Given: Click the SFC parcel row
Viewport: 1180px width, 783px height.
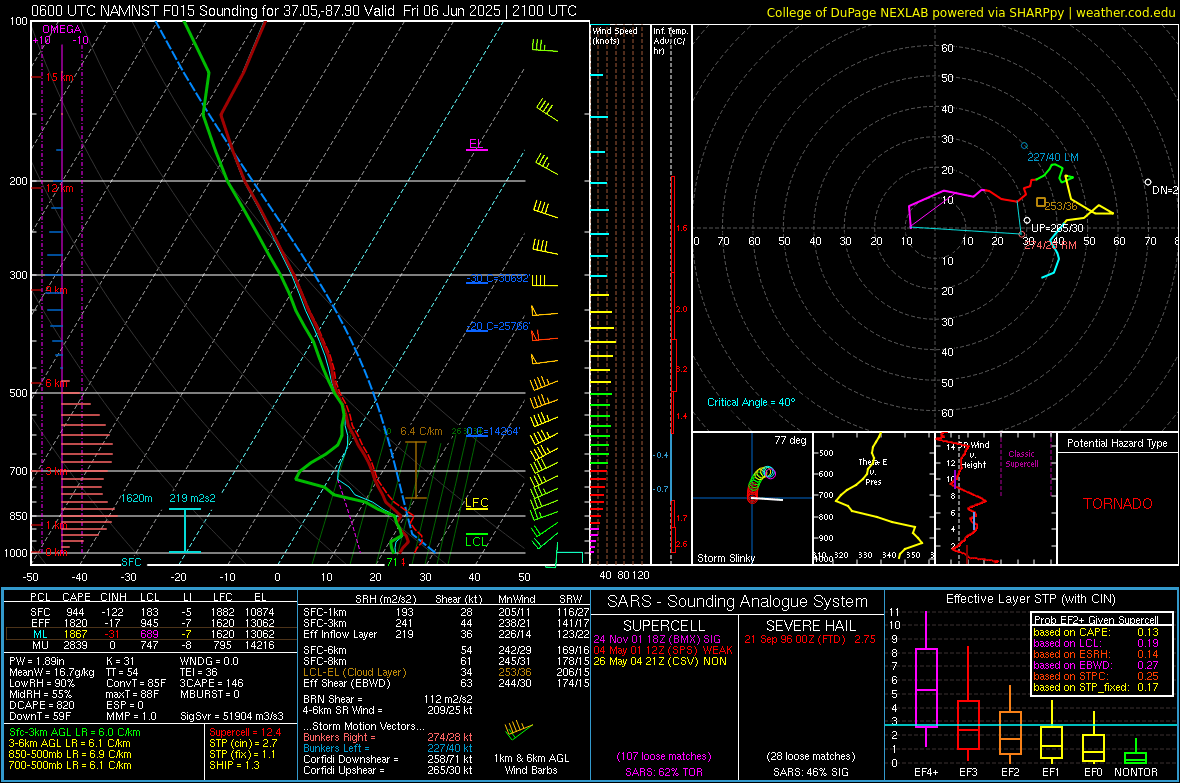Looking at the screenshot, I should (152, 612).
